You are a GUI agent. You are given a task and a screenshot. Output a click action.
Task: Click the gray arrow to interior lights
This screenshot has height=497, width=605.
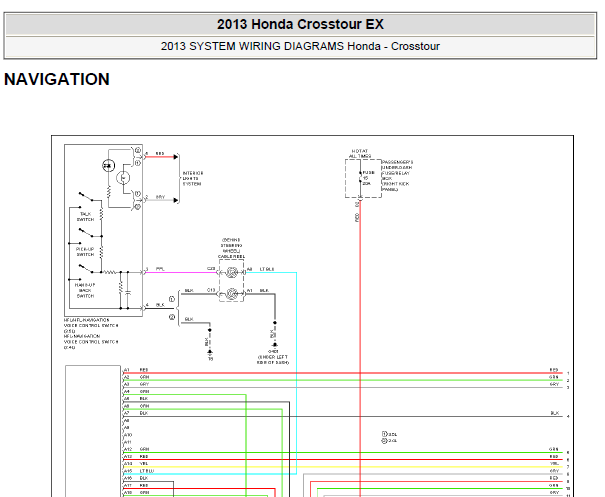(x=176, y=200)
